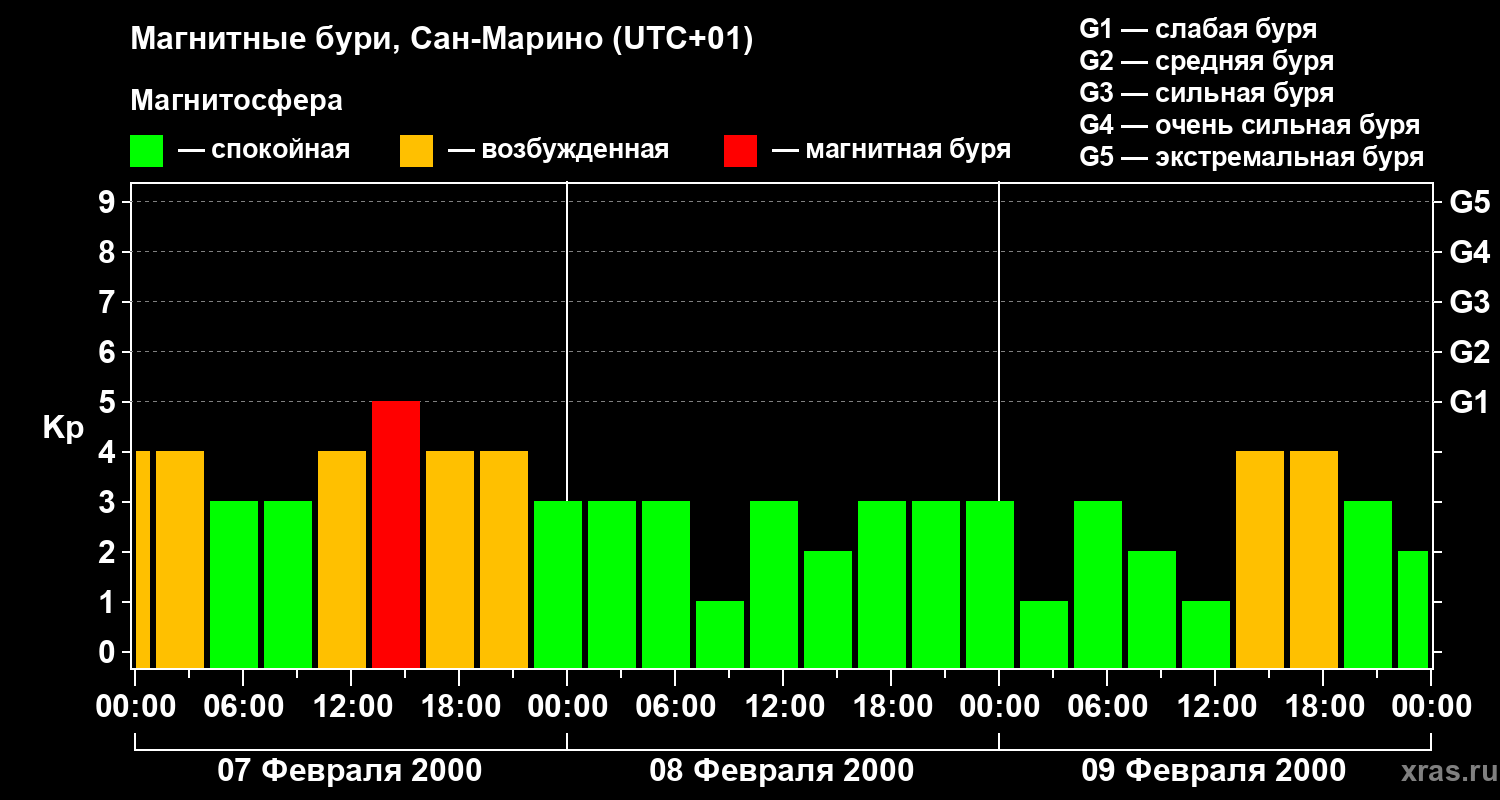1500x800 pixels.
Task: Select the line G4 — очень сильная буря
Action: (1250, 125)
